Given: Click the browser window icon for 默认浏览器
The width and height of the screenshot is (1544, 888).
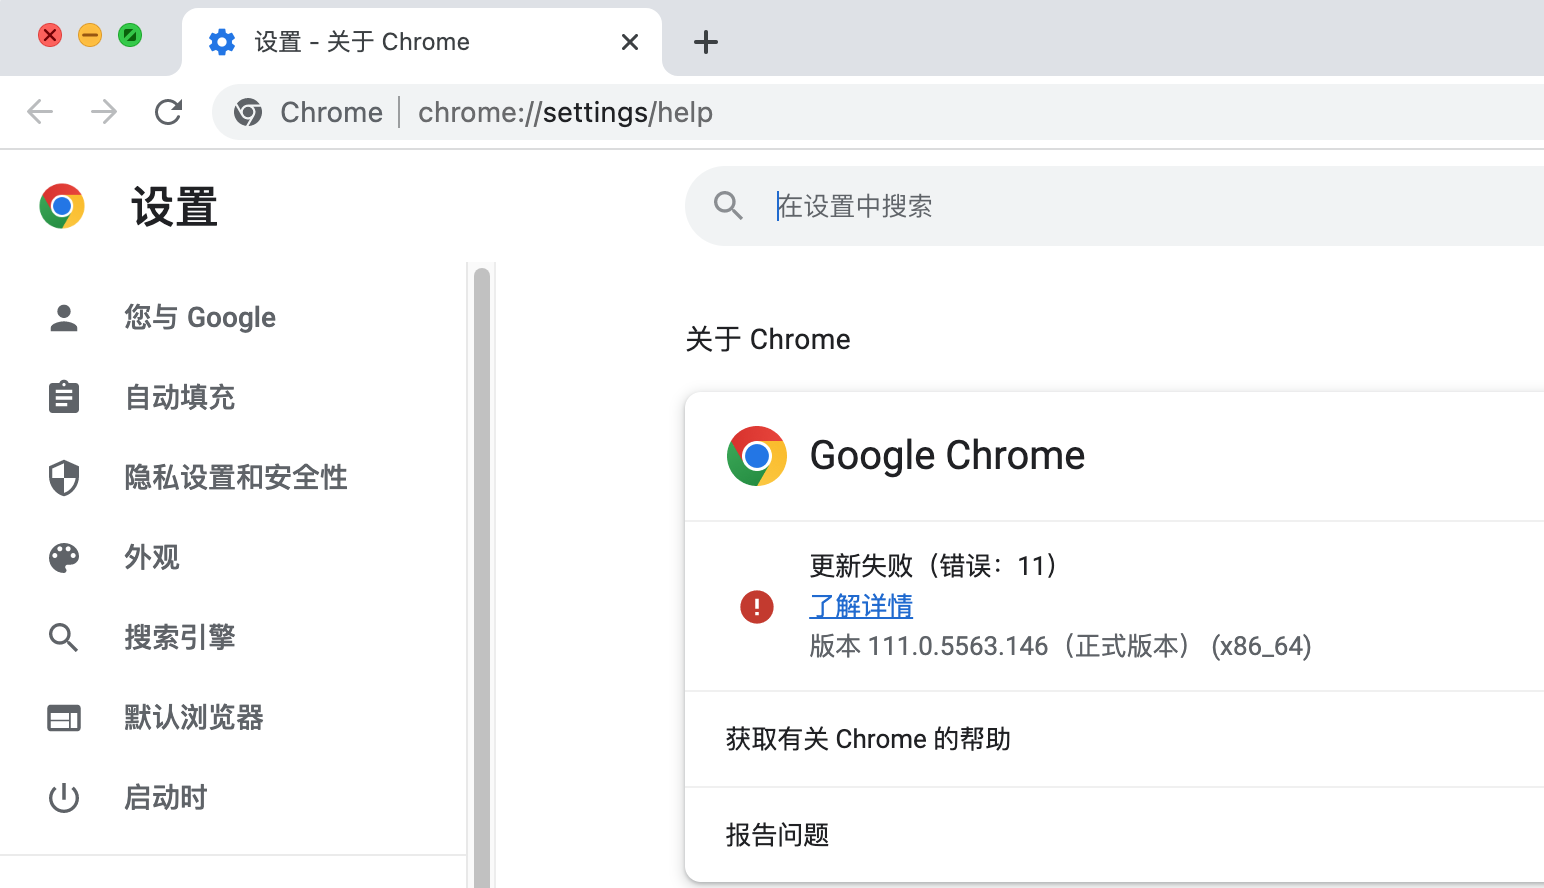Looking at the screenshot, I should [64, 718].
